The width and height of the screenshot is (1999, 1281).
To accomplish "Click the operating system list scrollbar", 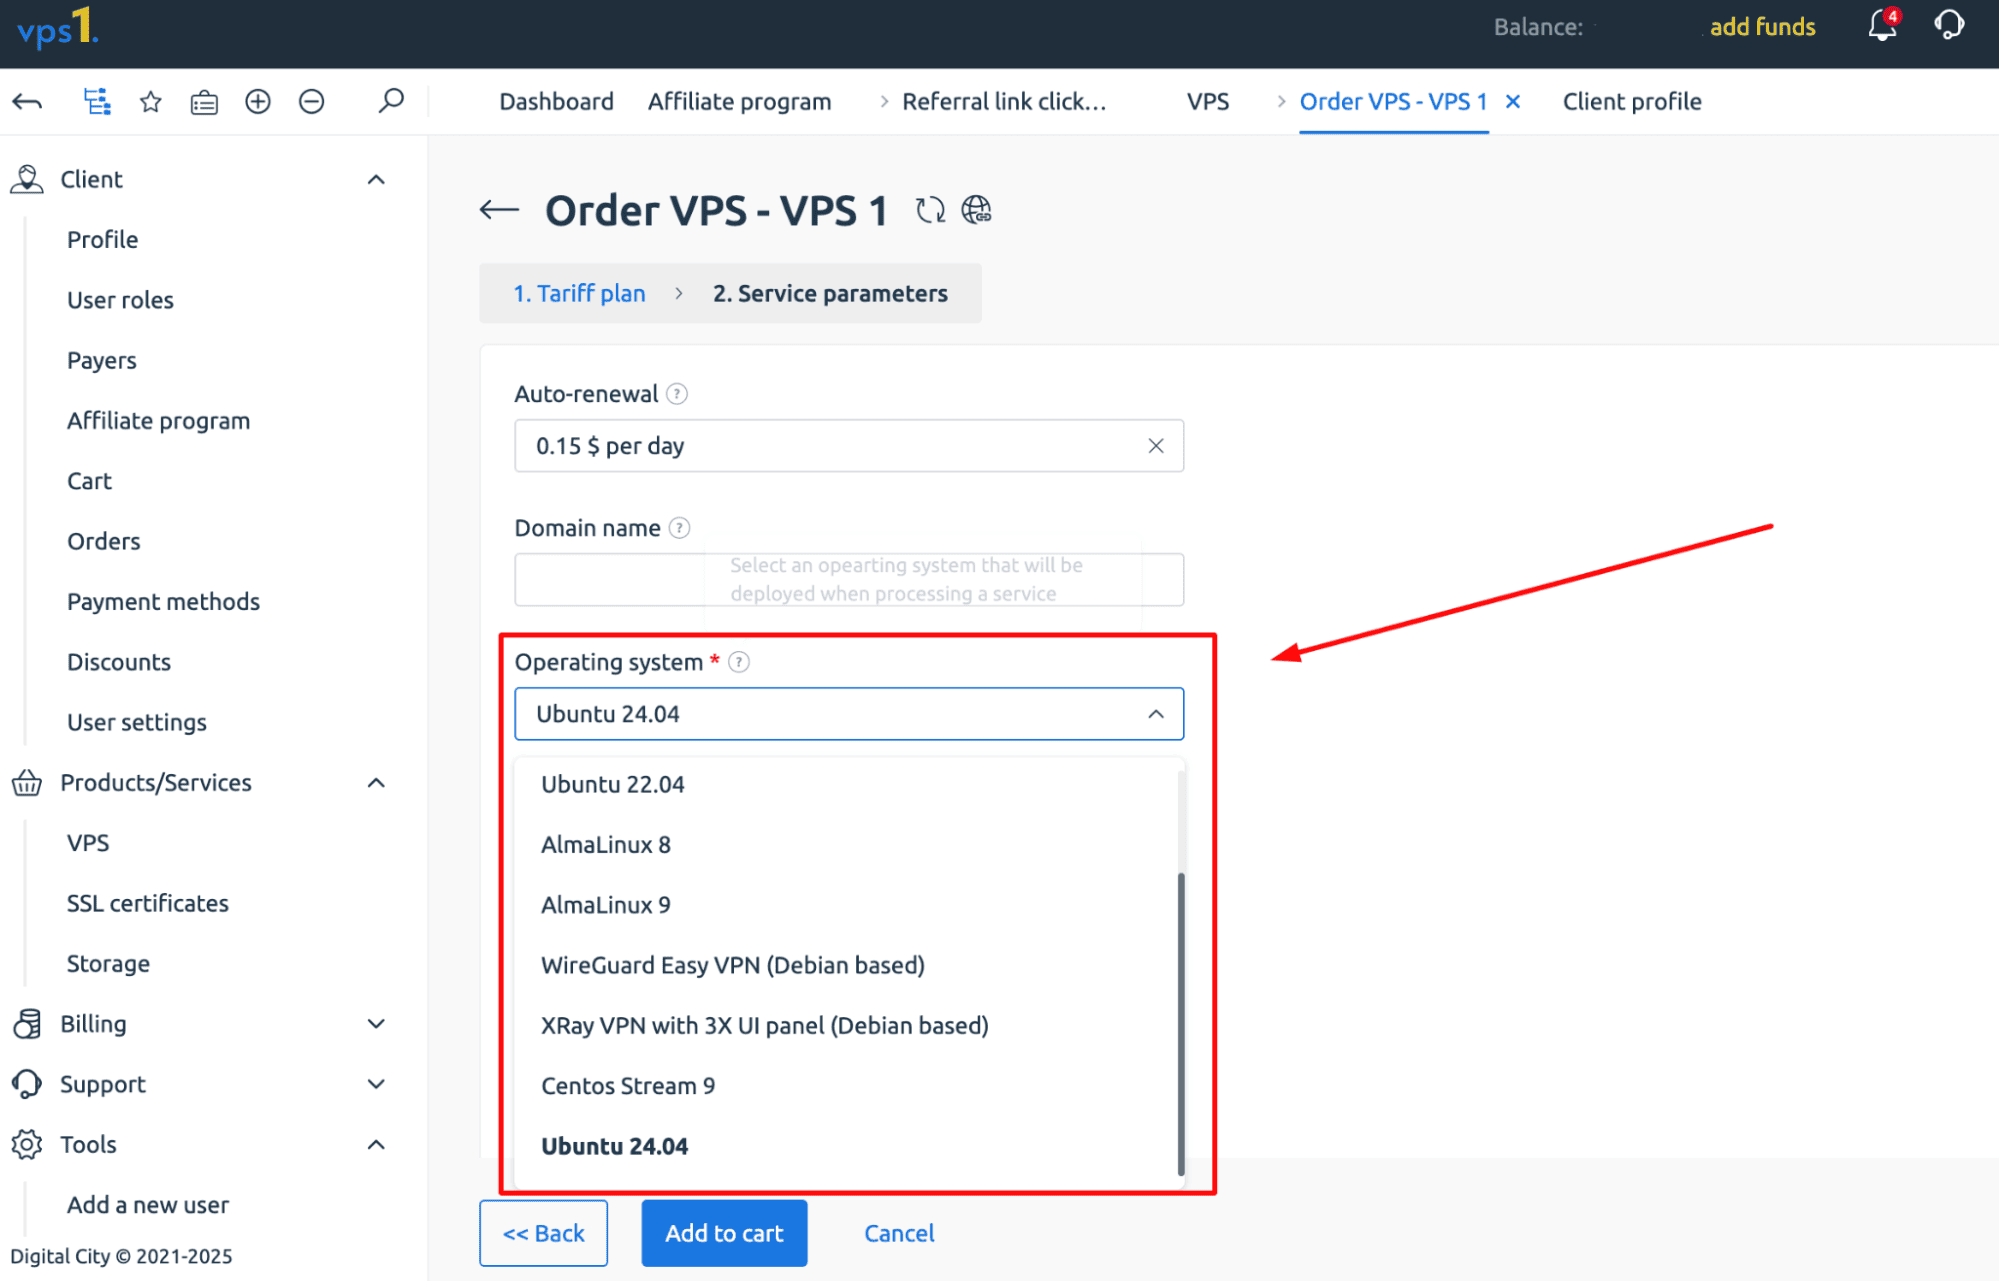I will coord(1181,1024).
